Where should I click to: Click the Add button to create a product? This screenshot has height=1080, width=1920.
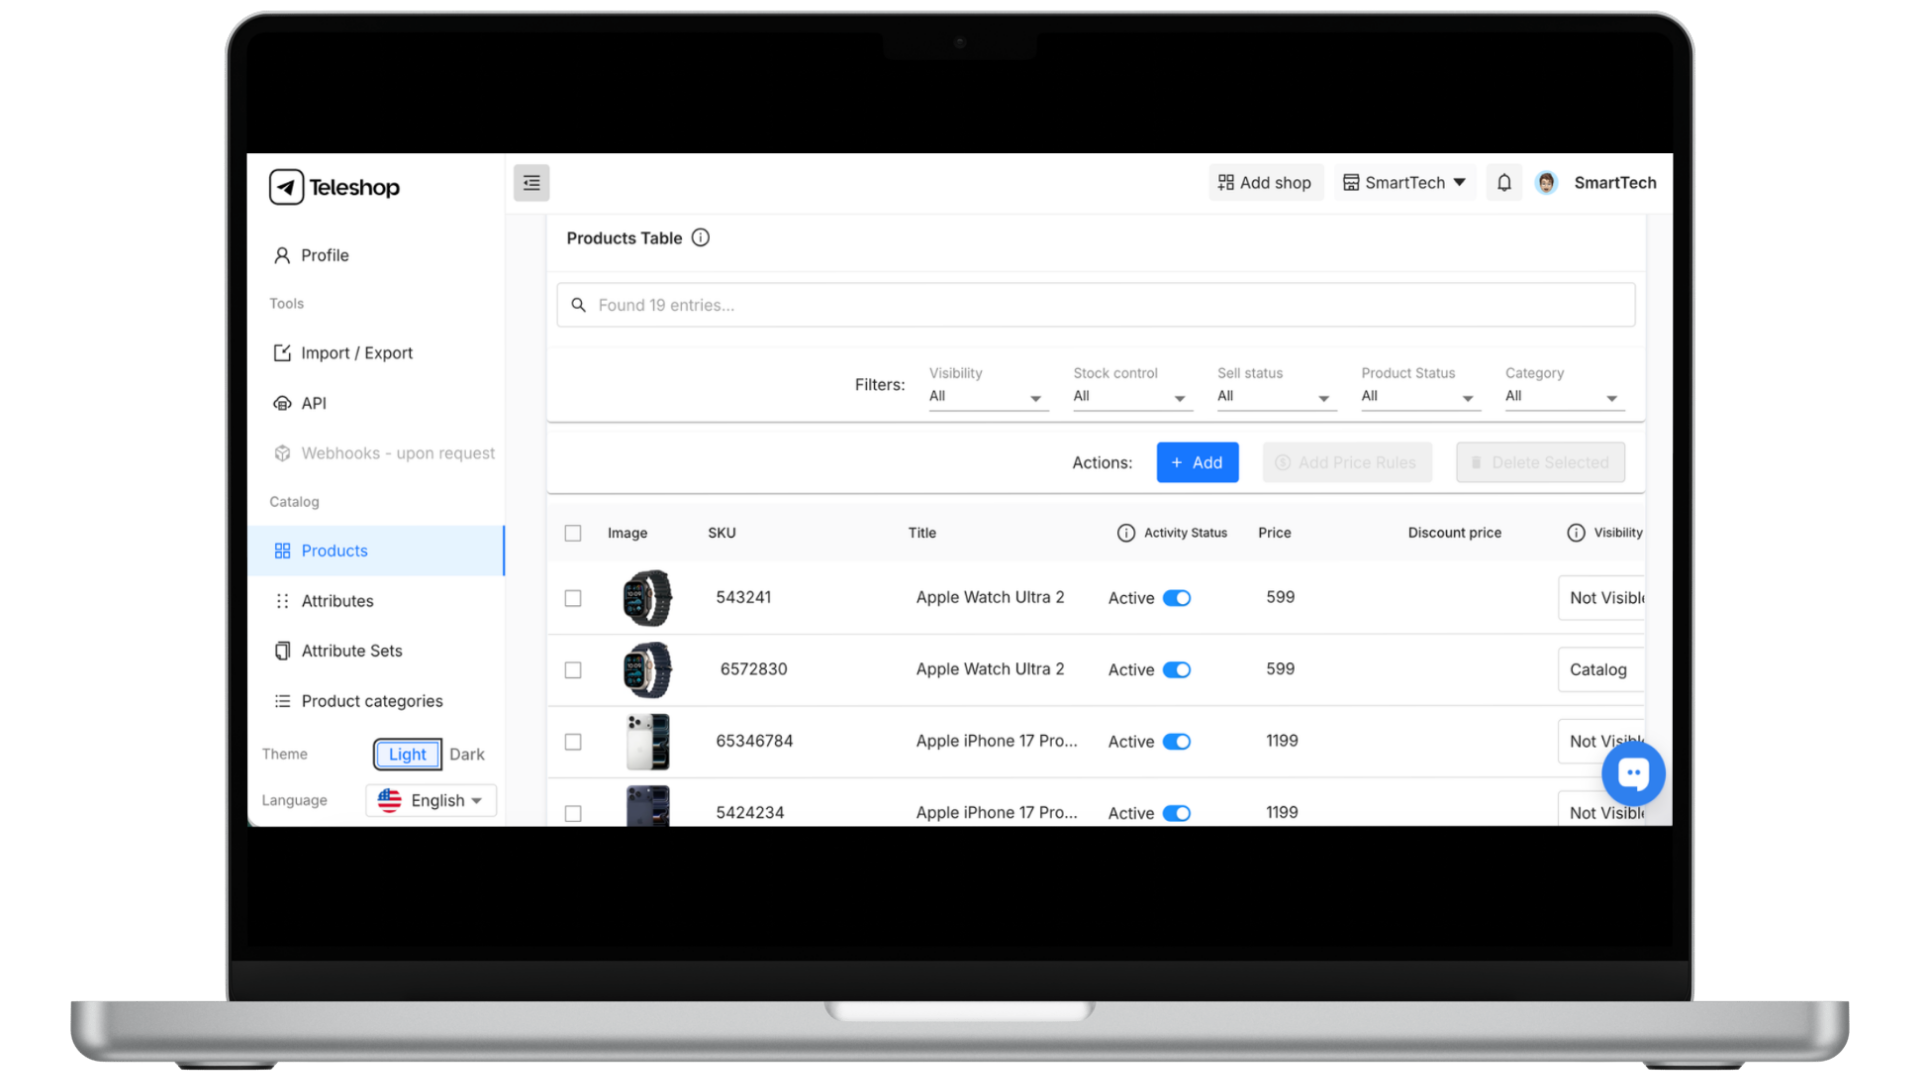(x=1197, y=462)
